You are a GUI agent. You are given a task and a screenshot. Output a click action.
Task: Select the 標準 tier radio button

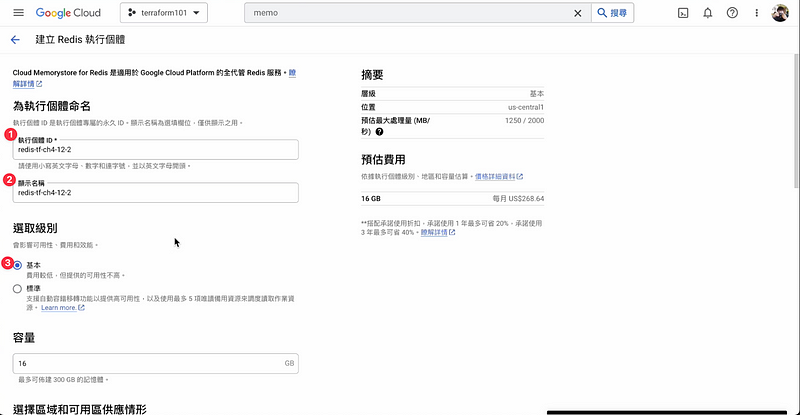tap(17, 289)
